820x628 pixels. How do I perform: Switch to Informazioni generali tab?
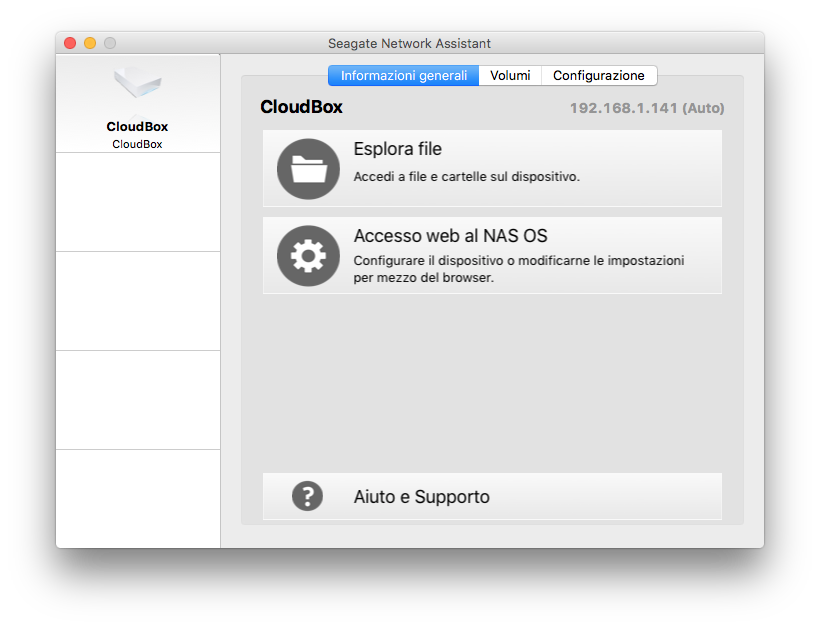pyautogui.click(x=404, y=75)
